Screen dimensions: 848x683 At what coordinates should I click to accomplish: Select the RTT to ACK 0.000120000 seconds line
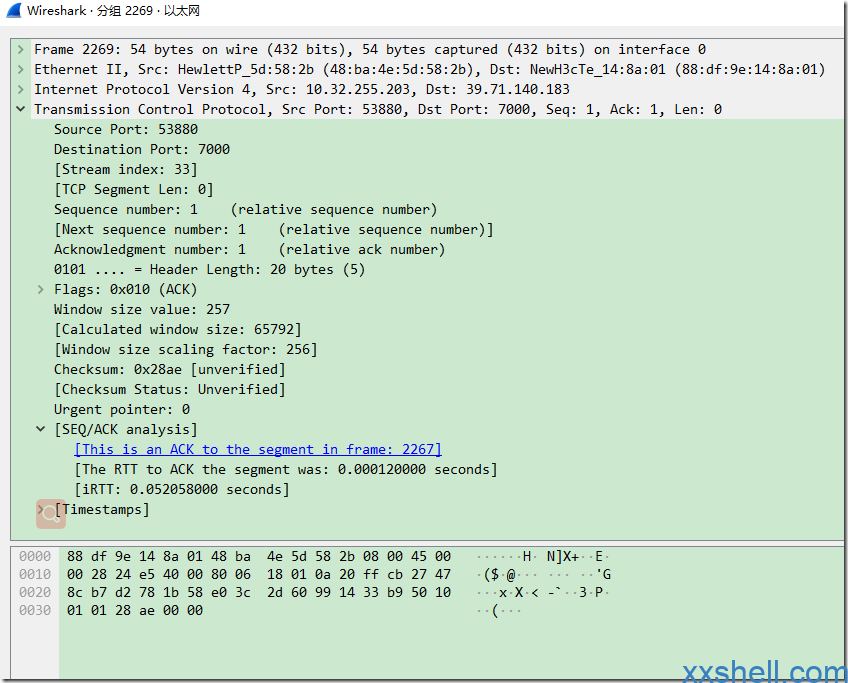click(286, 470)
